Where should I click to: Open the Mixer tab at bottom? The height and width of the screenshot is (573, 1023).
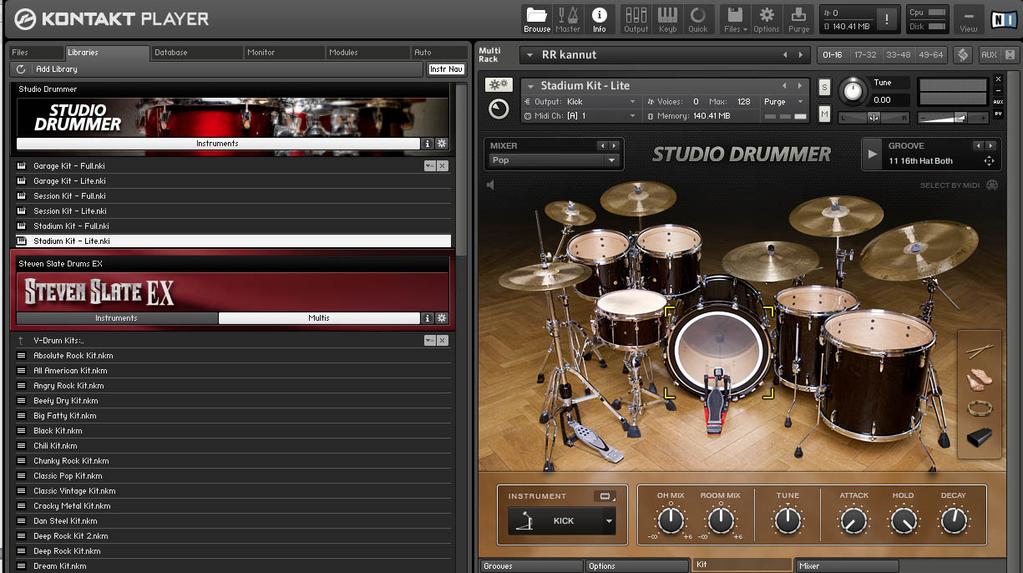pyautogui.click(x=846, y=566)
